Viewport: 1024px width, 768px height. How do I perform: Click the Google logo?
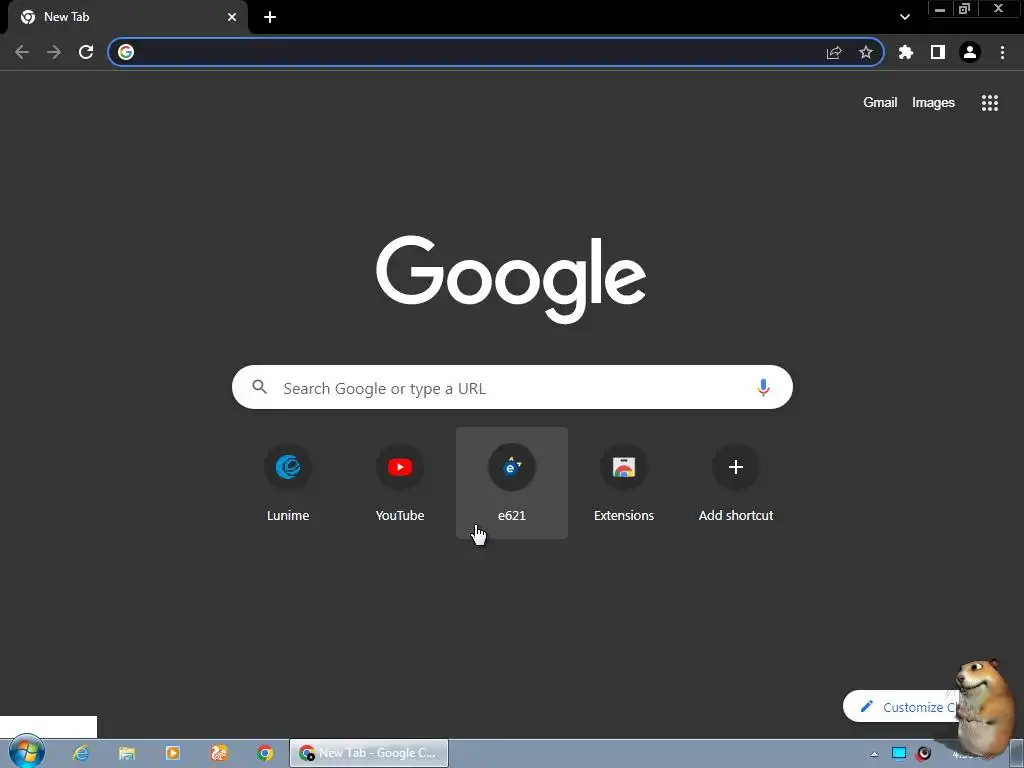click(511, 279)
